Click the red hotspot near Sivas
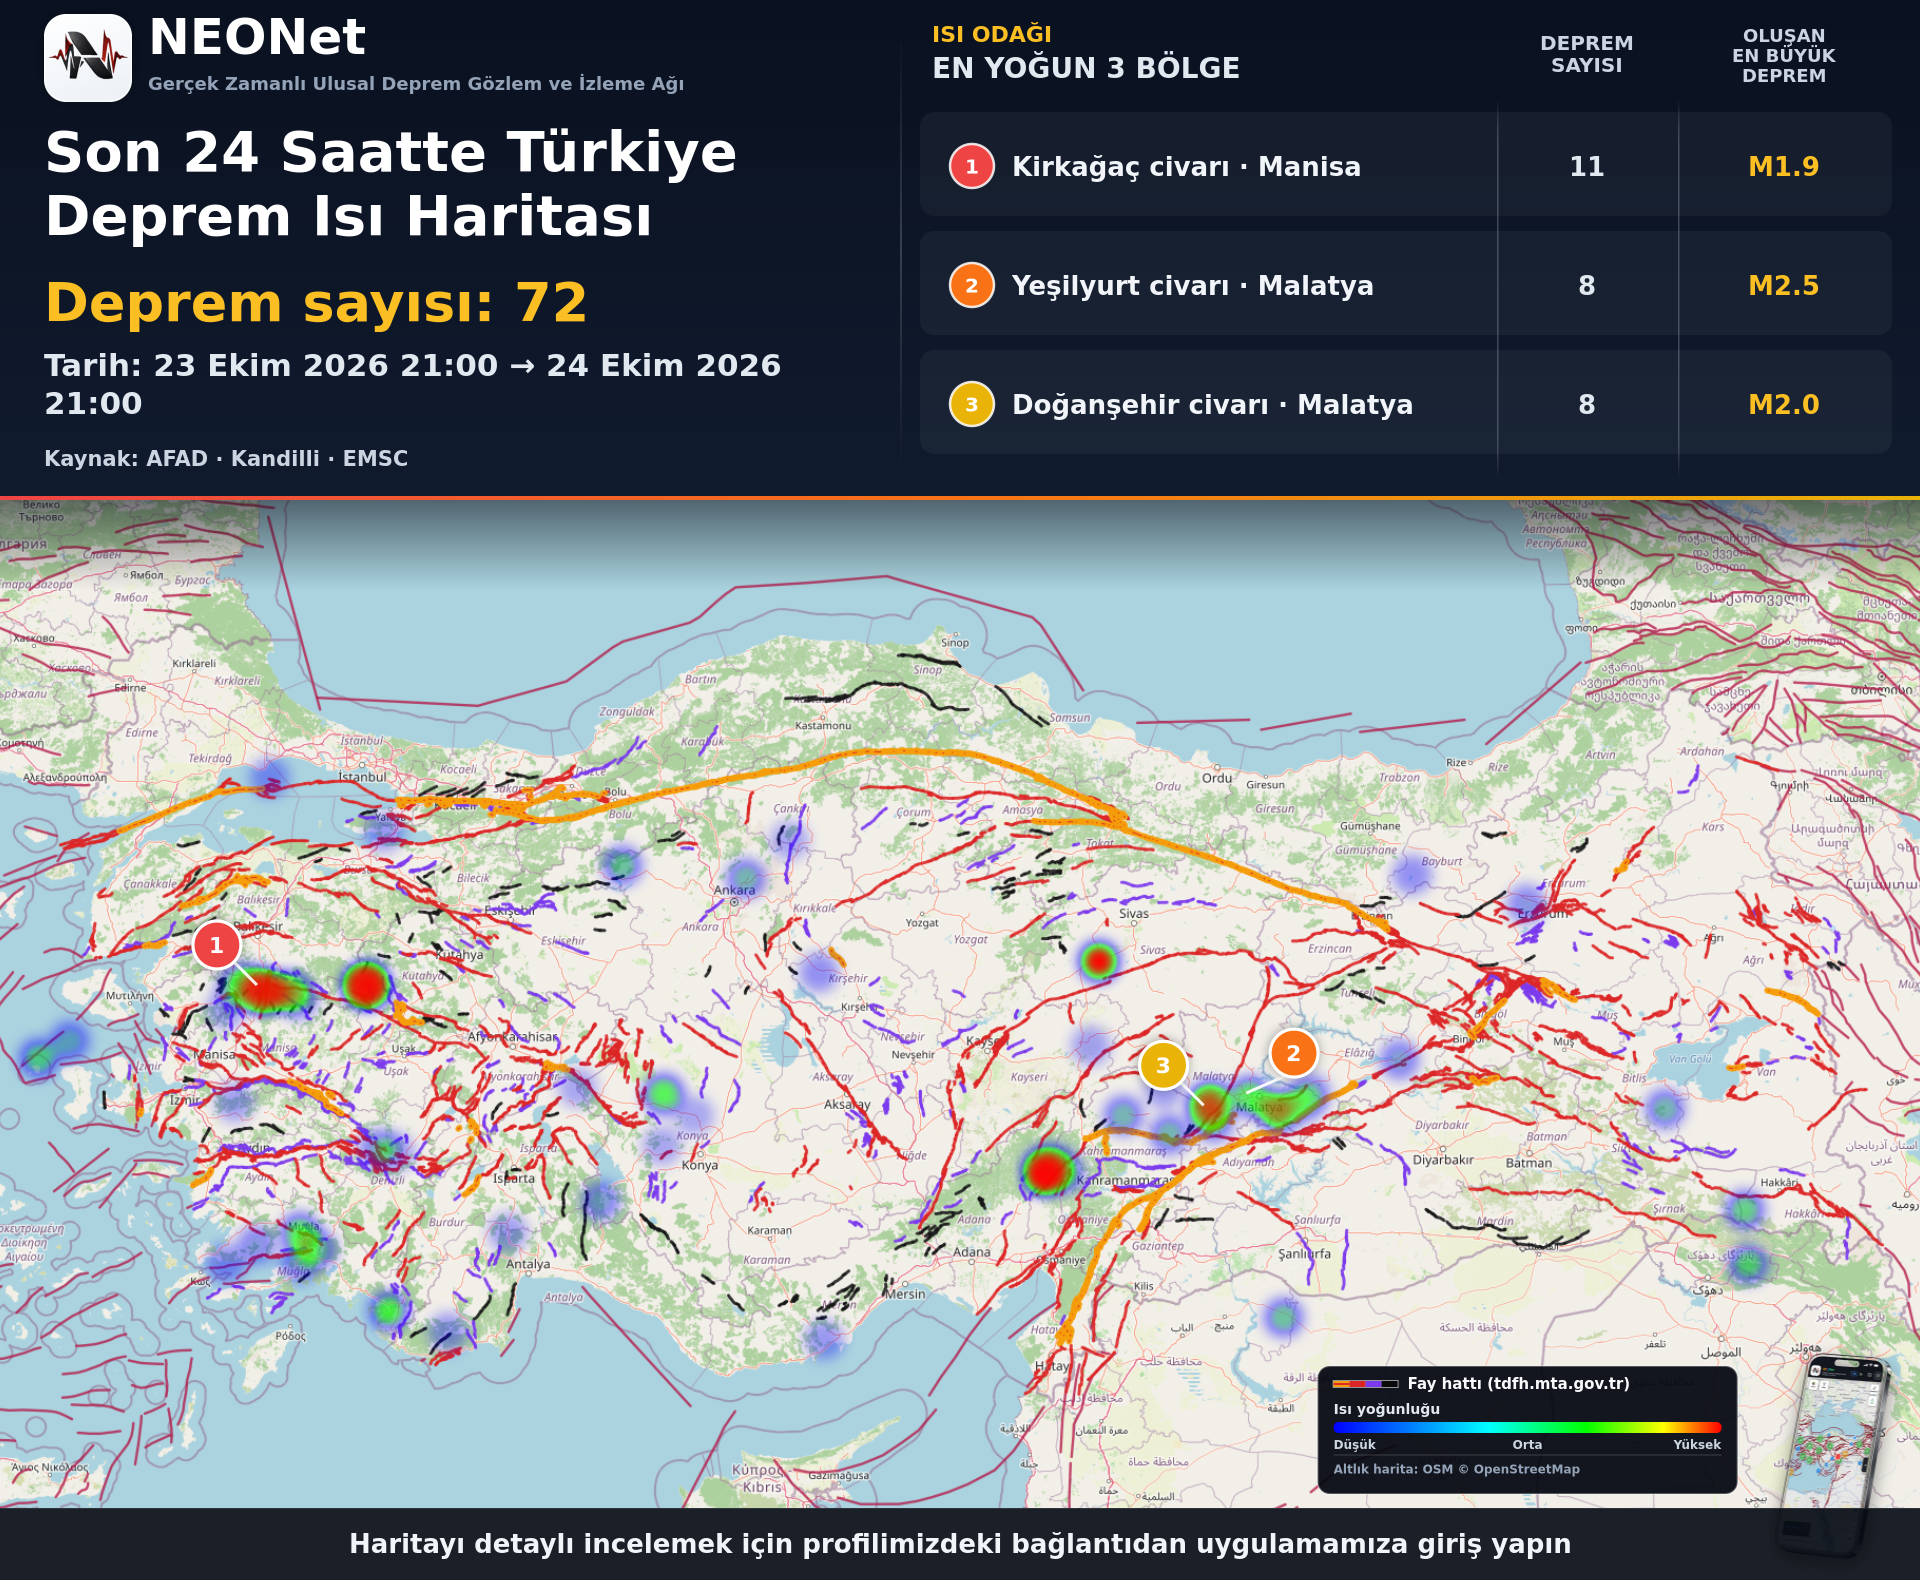The height and width of the screenshot is (1580, 1920). (1098, 961)
